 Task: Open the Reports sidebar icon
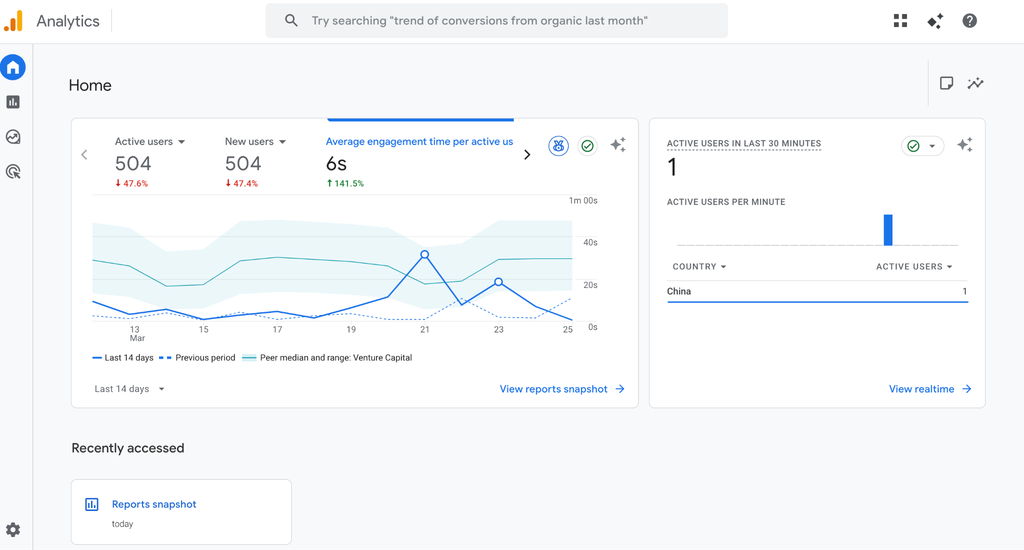coord(13,102)
